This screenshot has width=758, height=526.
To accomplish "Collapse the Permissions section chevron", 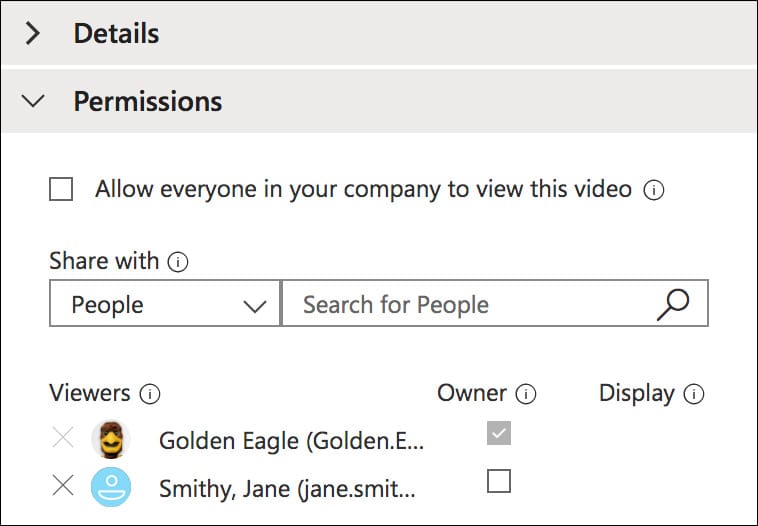I will (34, 101).
